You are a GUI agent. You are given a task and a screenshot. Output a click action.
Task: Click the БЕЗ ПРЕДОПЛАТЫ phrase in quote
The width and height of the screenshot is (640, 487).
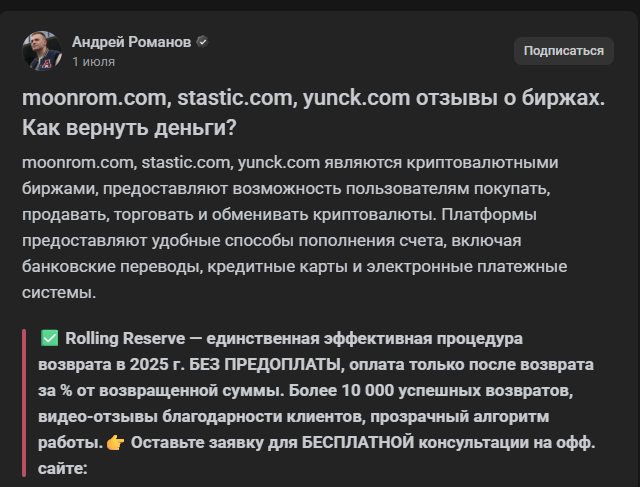267,364
